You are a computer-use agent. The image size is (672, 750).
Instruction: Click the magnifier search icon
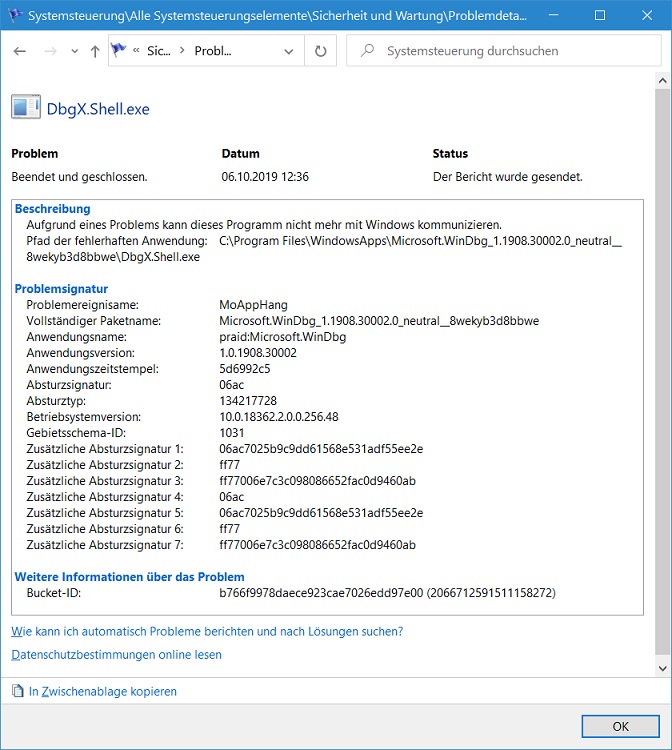coord(367,50)
